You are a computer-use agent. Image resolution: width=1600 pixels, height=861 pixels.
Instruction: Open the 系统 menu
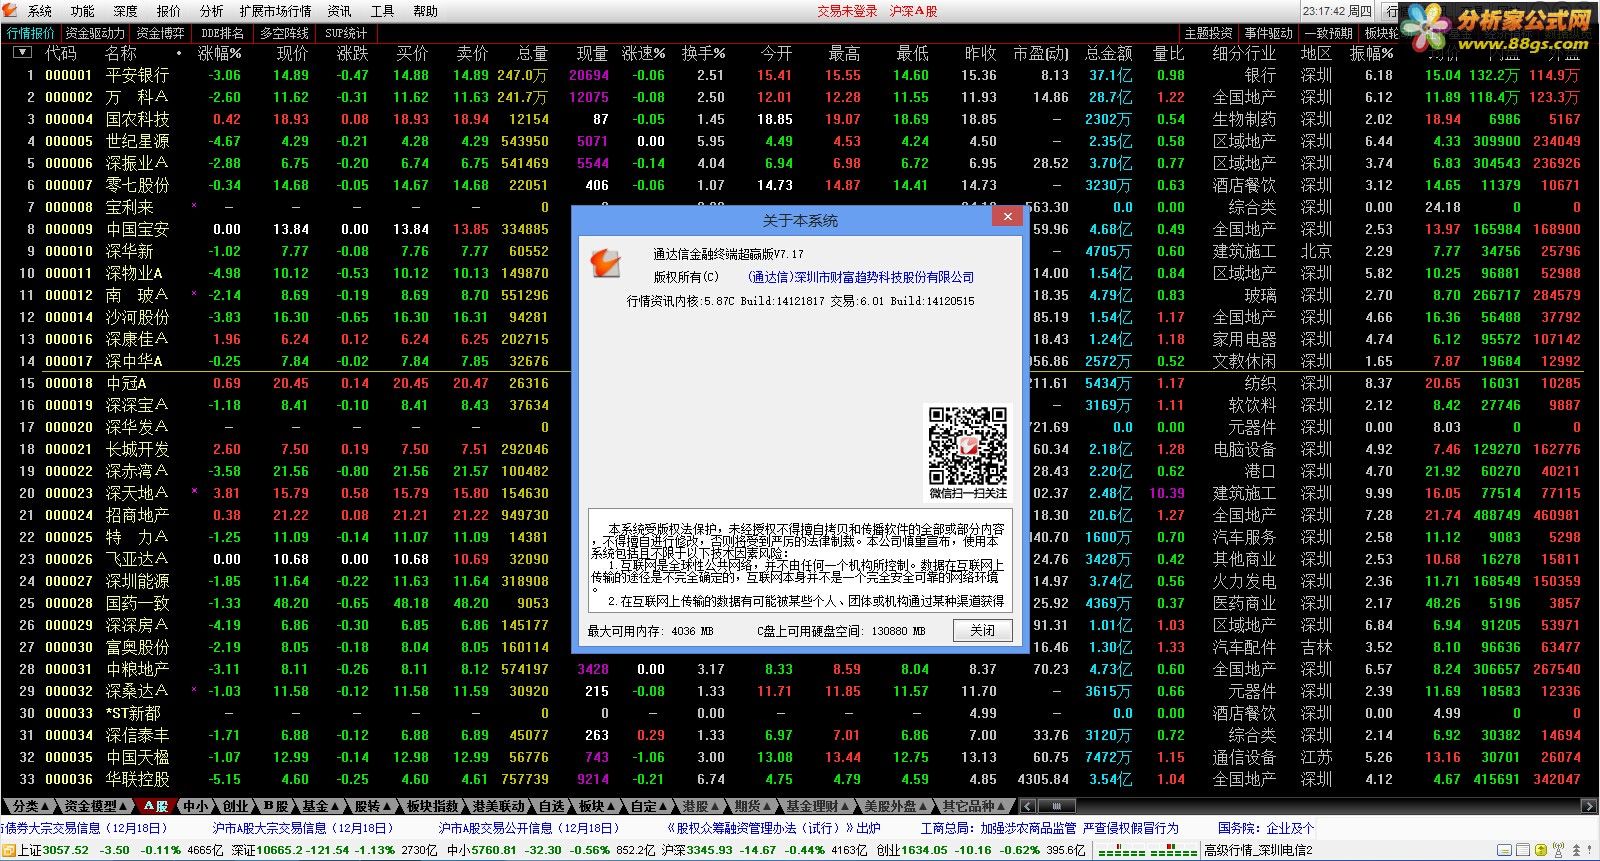[40, 11]
